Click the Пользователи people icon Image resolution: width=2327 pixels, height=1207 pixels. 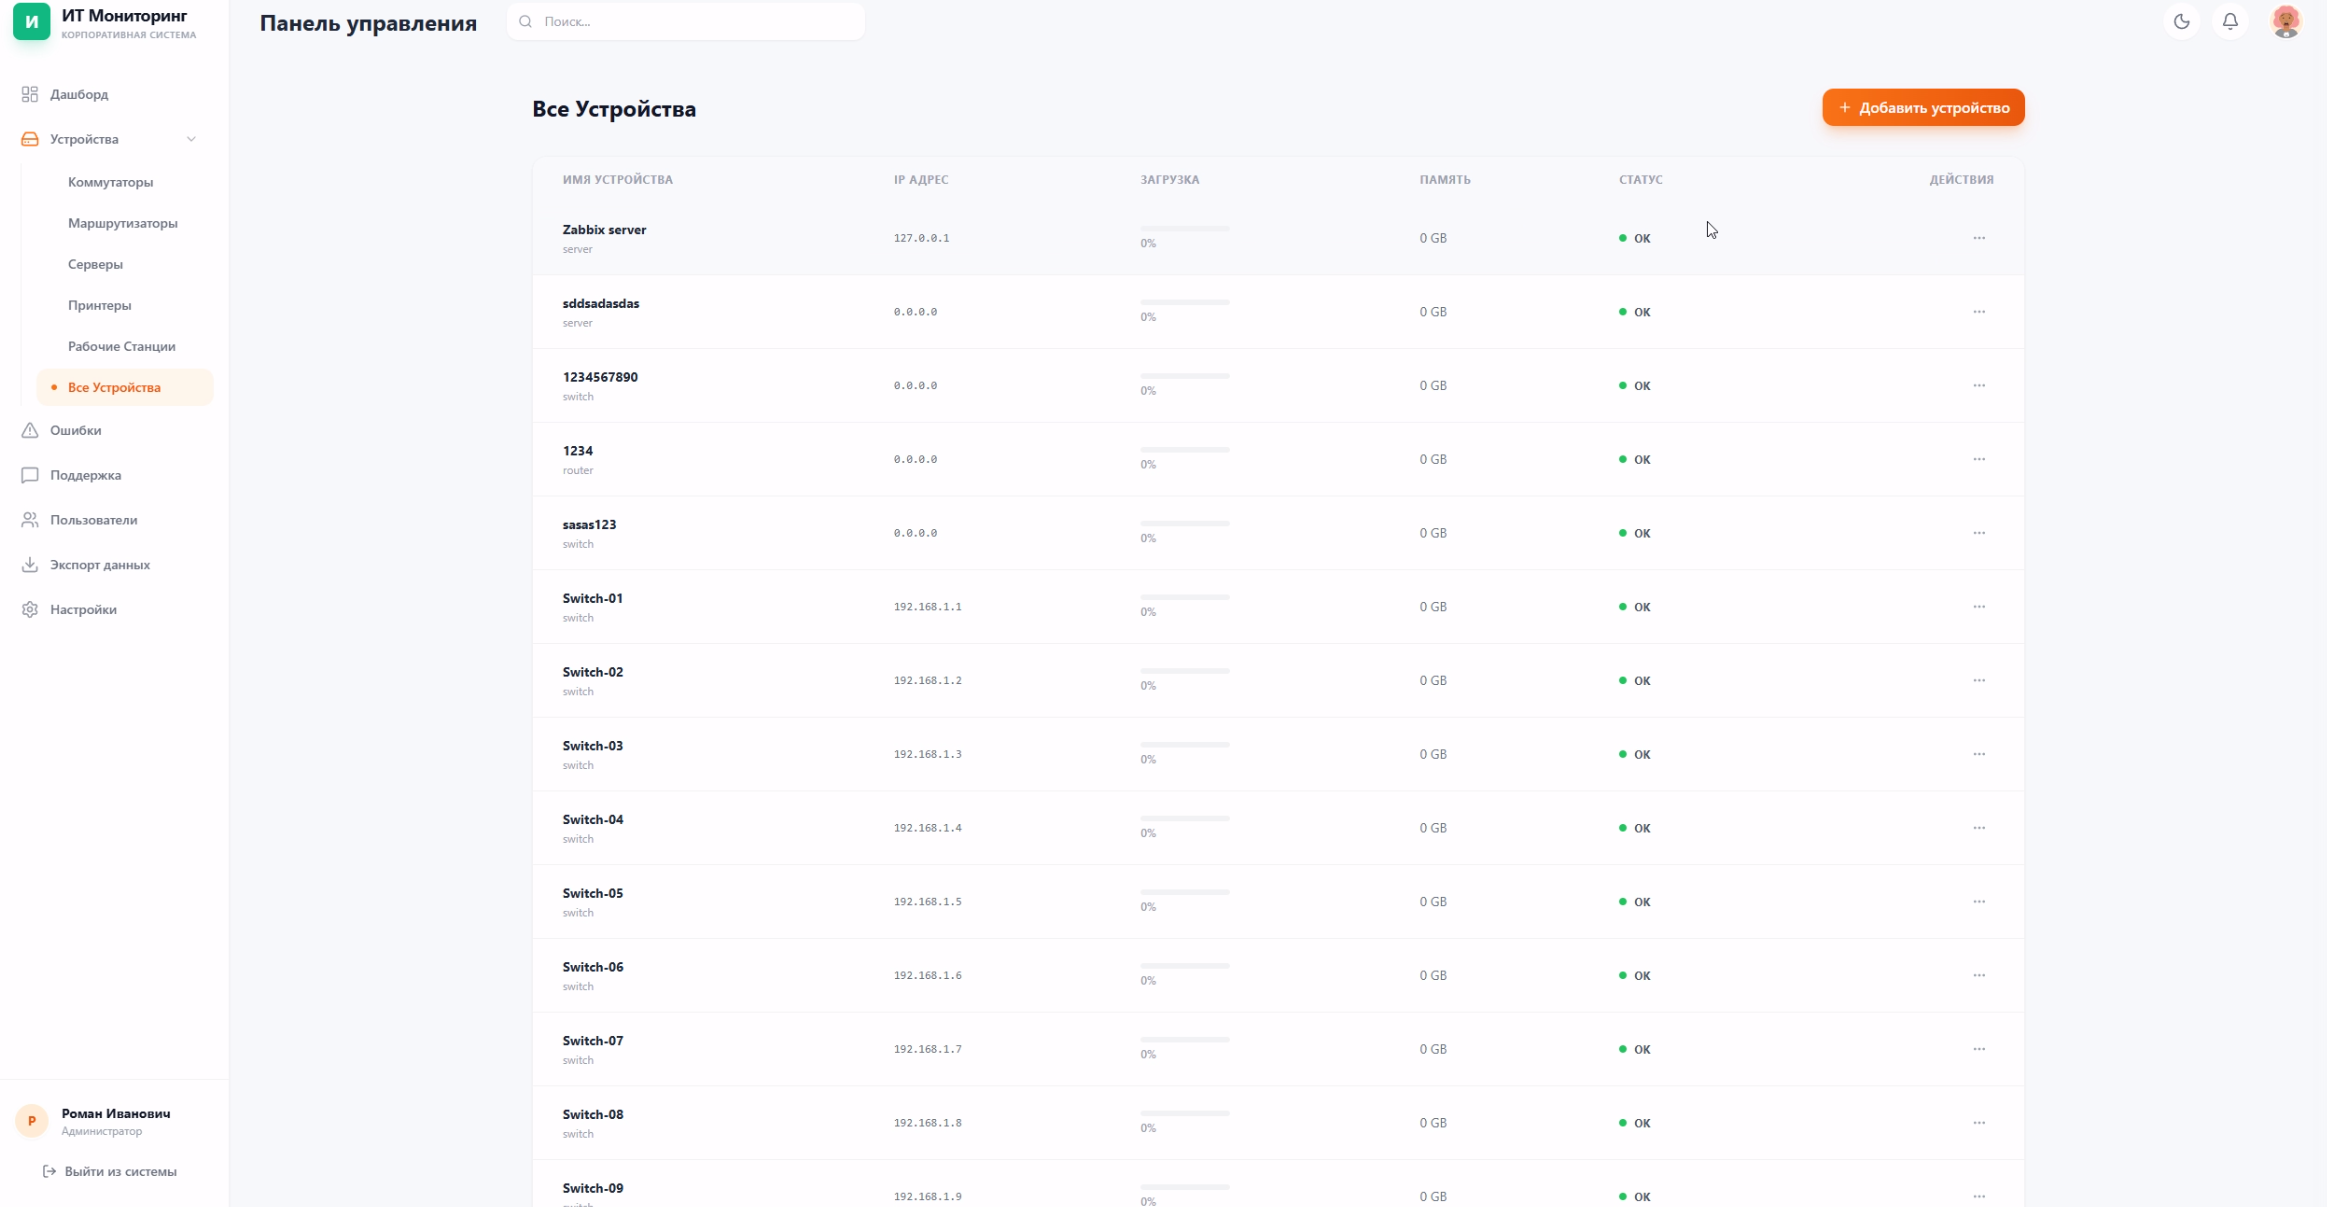point(30,520)
